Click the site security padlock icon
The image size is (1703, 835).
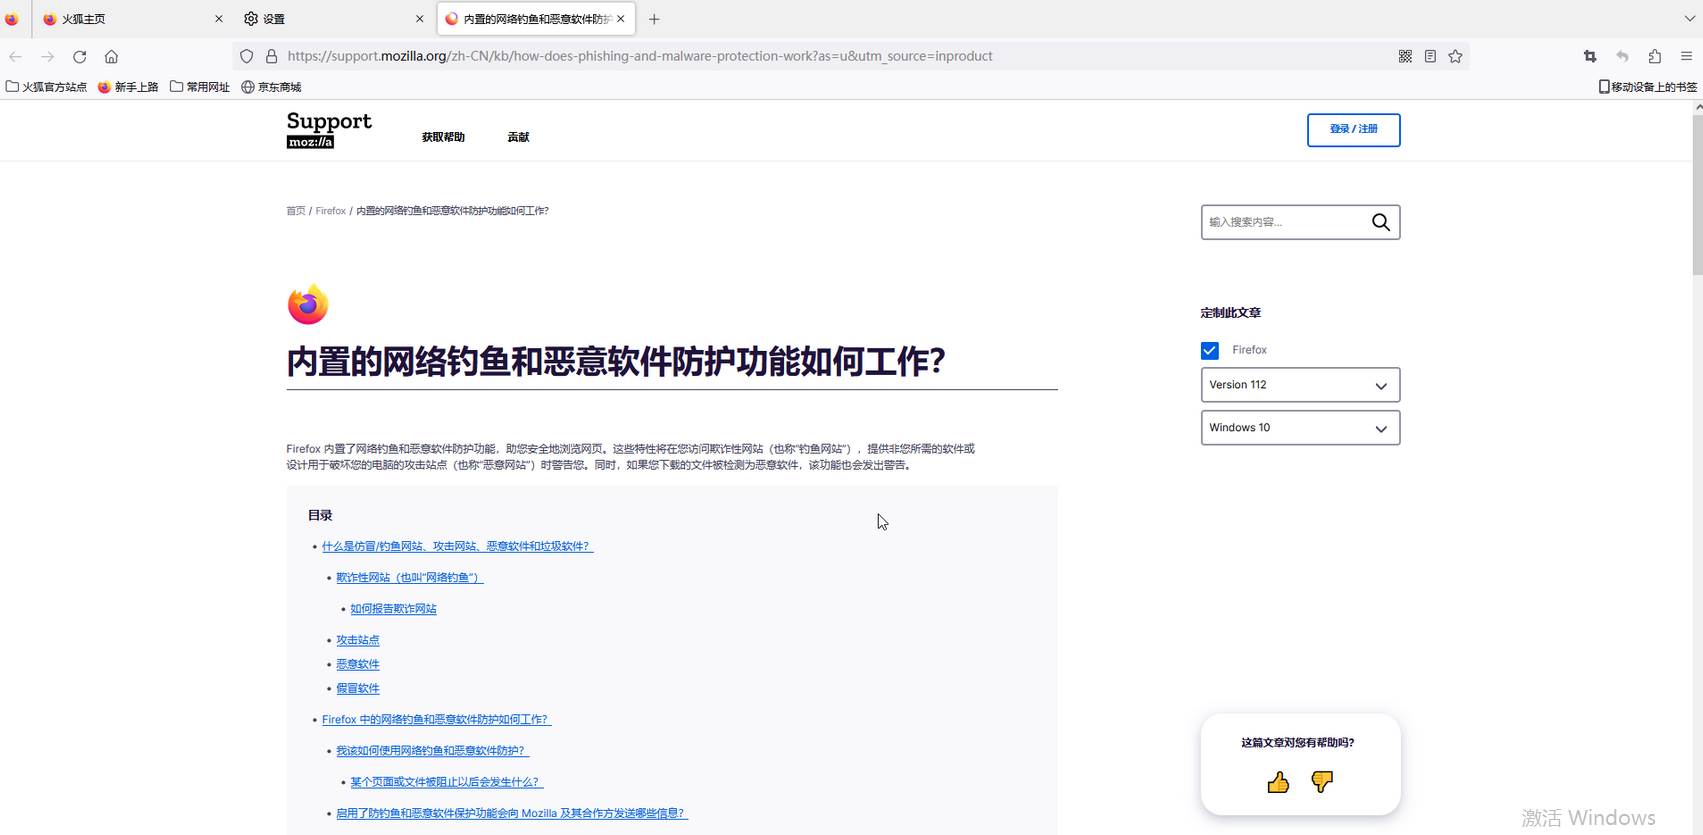click(x=271, y=57)
